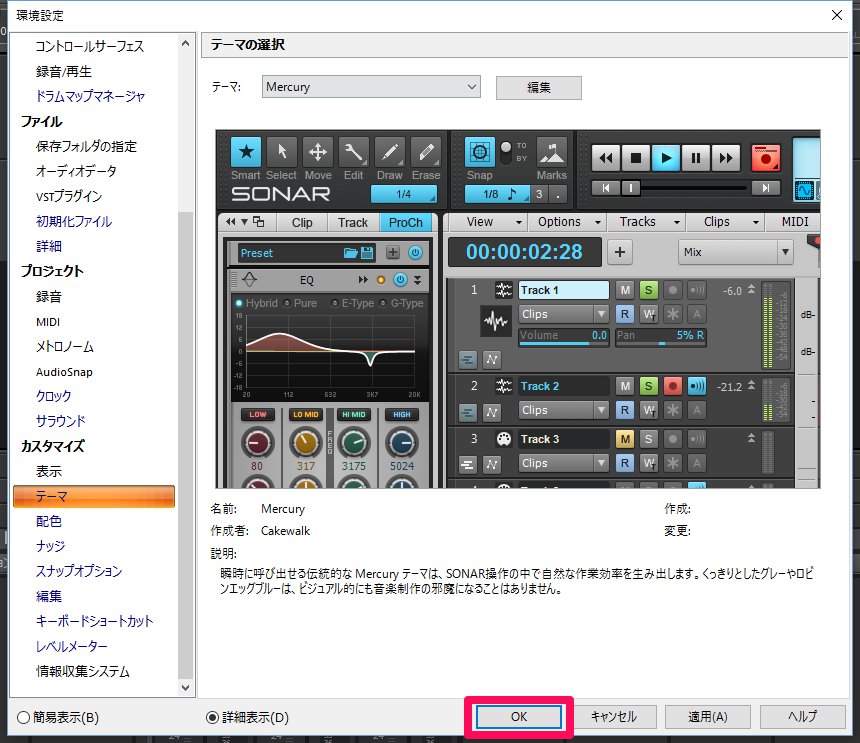Toggle Mute on Track 1 in preview
The image size is (860, 743).
(625, 290)
